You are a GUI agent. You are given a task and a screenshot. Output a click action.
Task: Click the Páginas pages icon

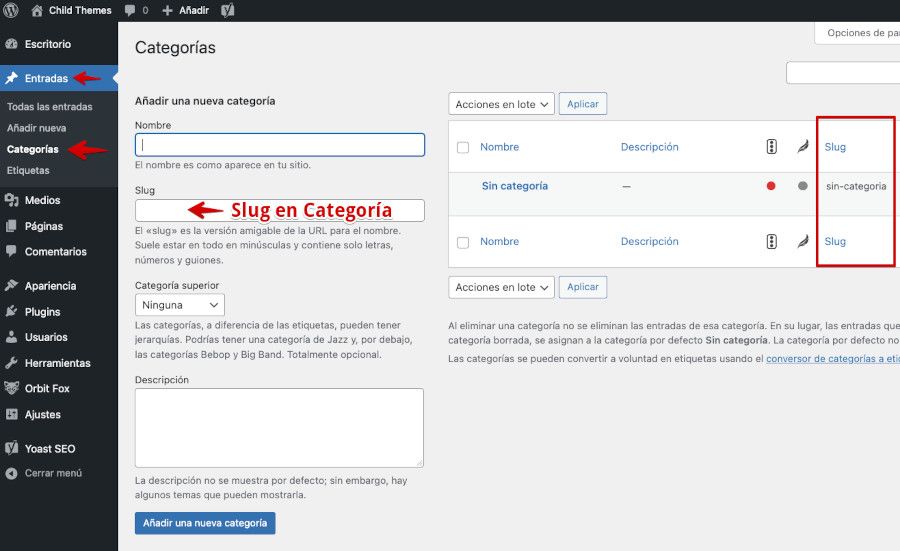click(11, 226)
